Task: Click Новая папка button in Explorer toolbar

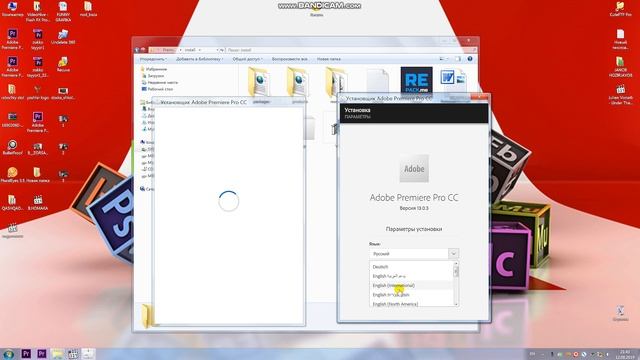Action: point(329,59)
